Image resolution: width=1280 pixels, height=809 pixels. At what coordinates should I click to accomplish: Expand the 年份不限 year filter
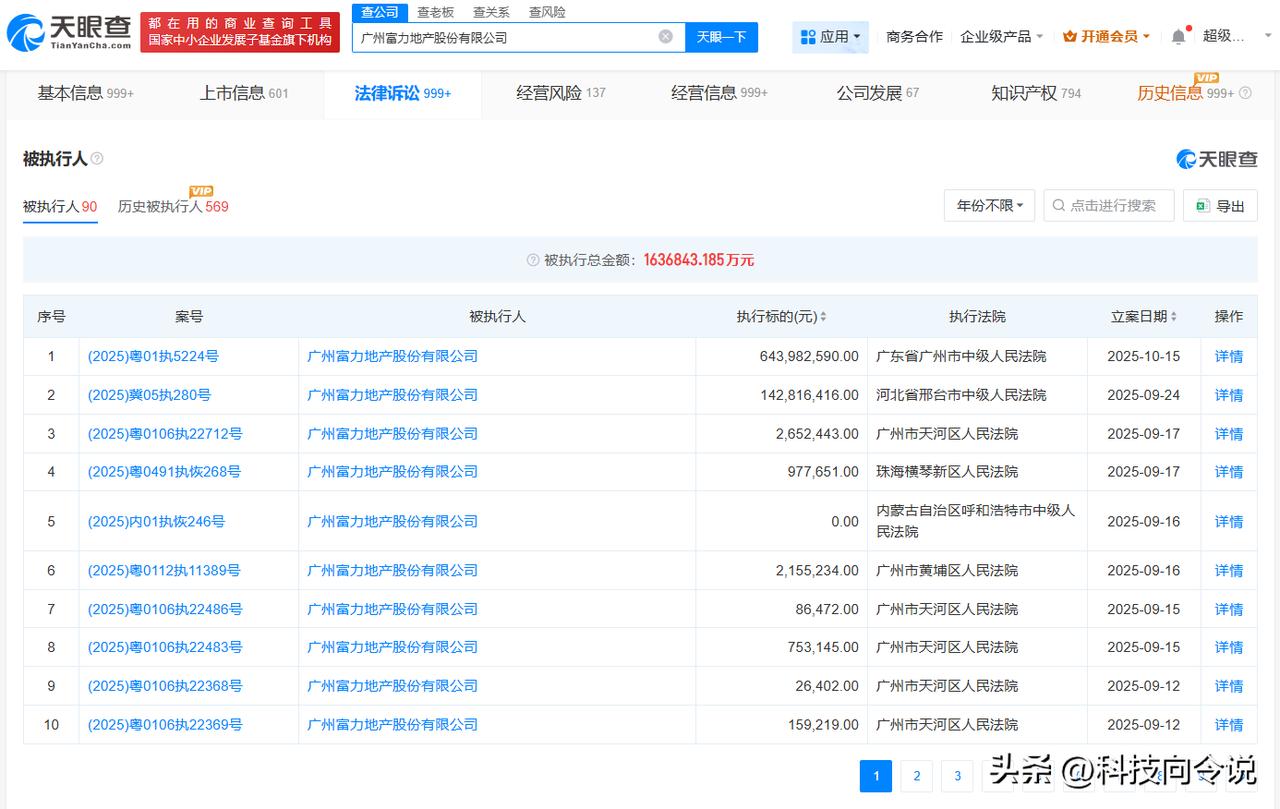coord(989,206)
